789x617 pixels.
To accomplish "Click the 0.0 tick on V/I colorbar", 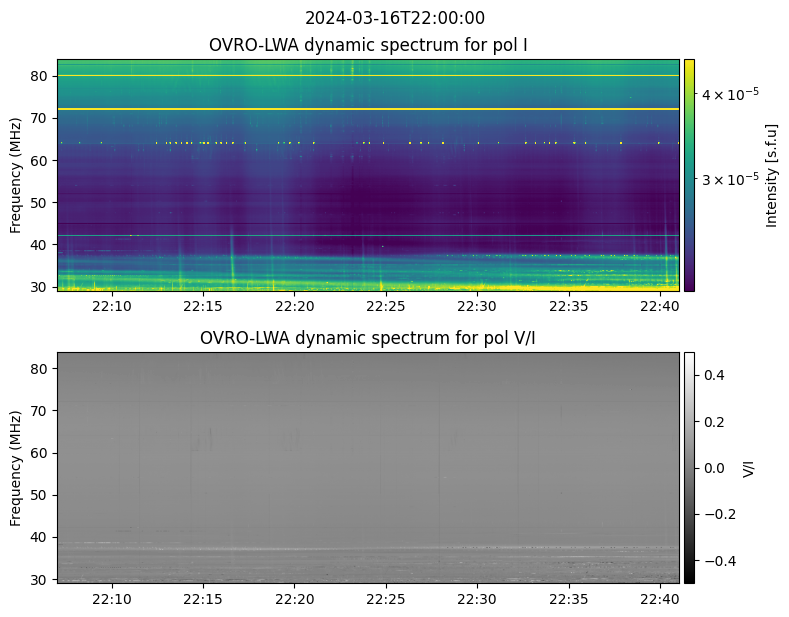I will (716, 468).
